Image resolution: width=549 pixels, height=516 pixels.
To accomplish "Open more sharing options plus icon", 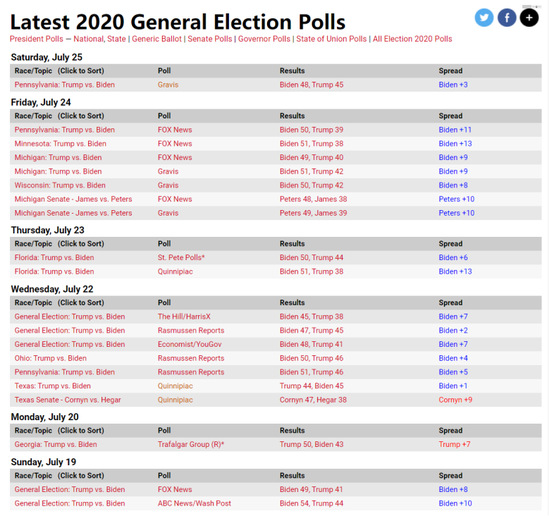I will tap(529, 18).
